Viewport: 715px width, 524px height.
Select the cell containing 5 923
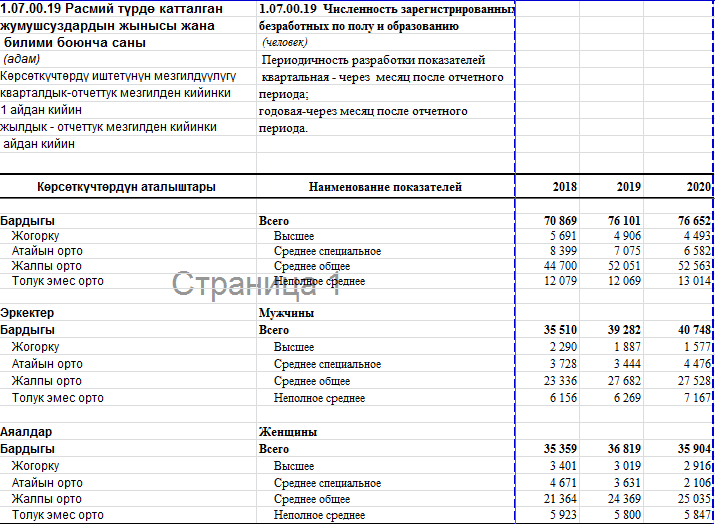547,514
